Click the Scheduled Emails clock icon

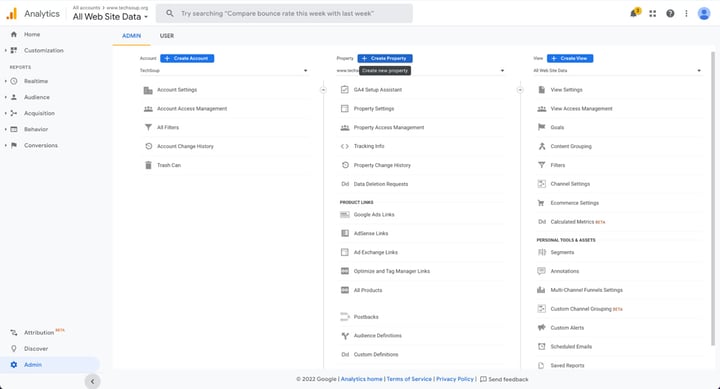(x=541, y=346)
